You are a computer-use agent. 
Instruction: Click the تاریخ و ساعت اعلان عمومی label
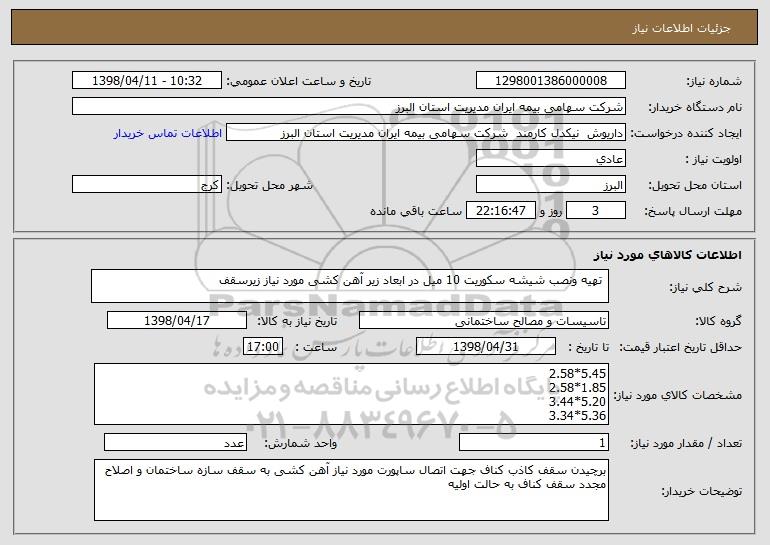[299, 81]
